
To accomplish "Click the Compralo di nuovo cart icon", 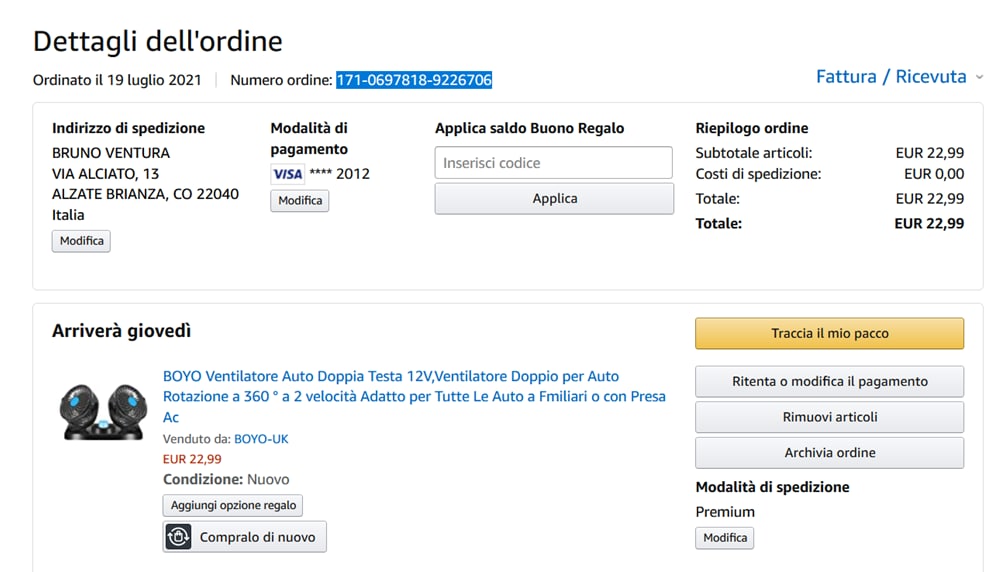I will 178,537.
